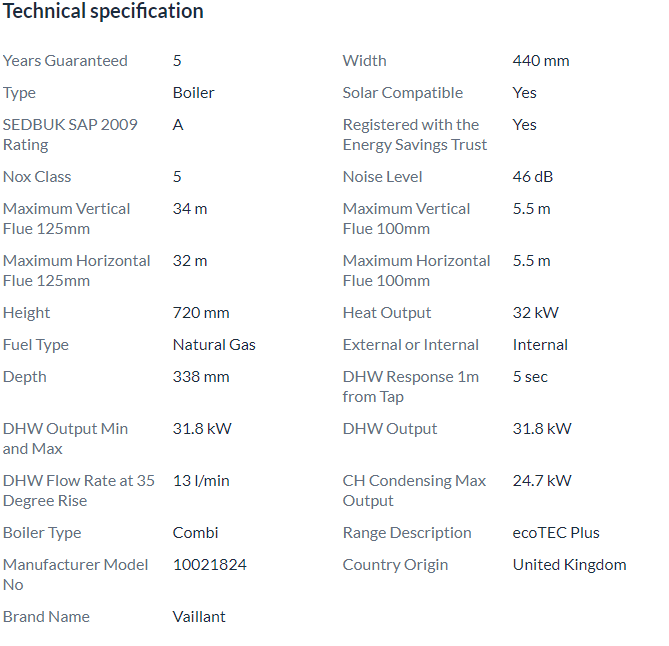Click the Years Guaranteed label
Screen dimensions: 669x646
click(65, 61)
